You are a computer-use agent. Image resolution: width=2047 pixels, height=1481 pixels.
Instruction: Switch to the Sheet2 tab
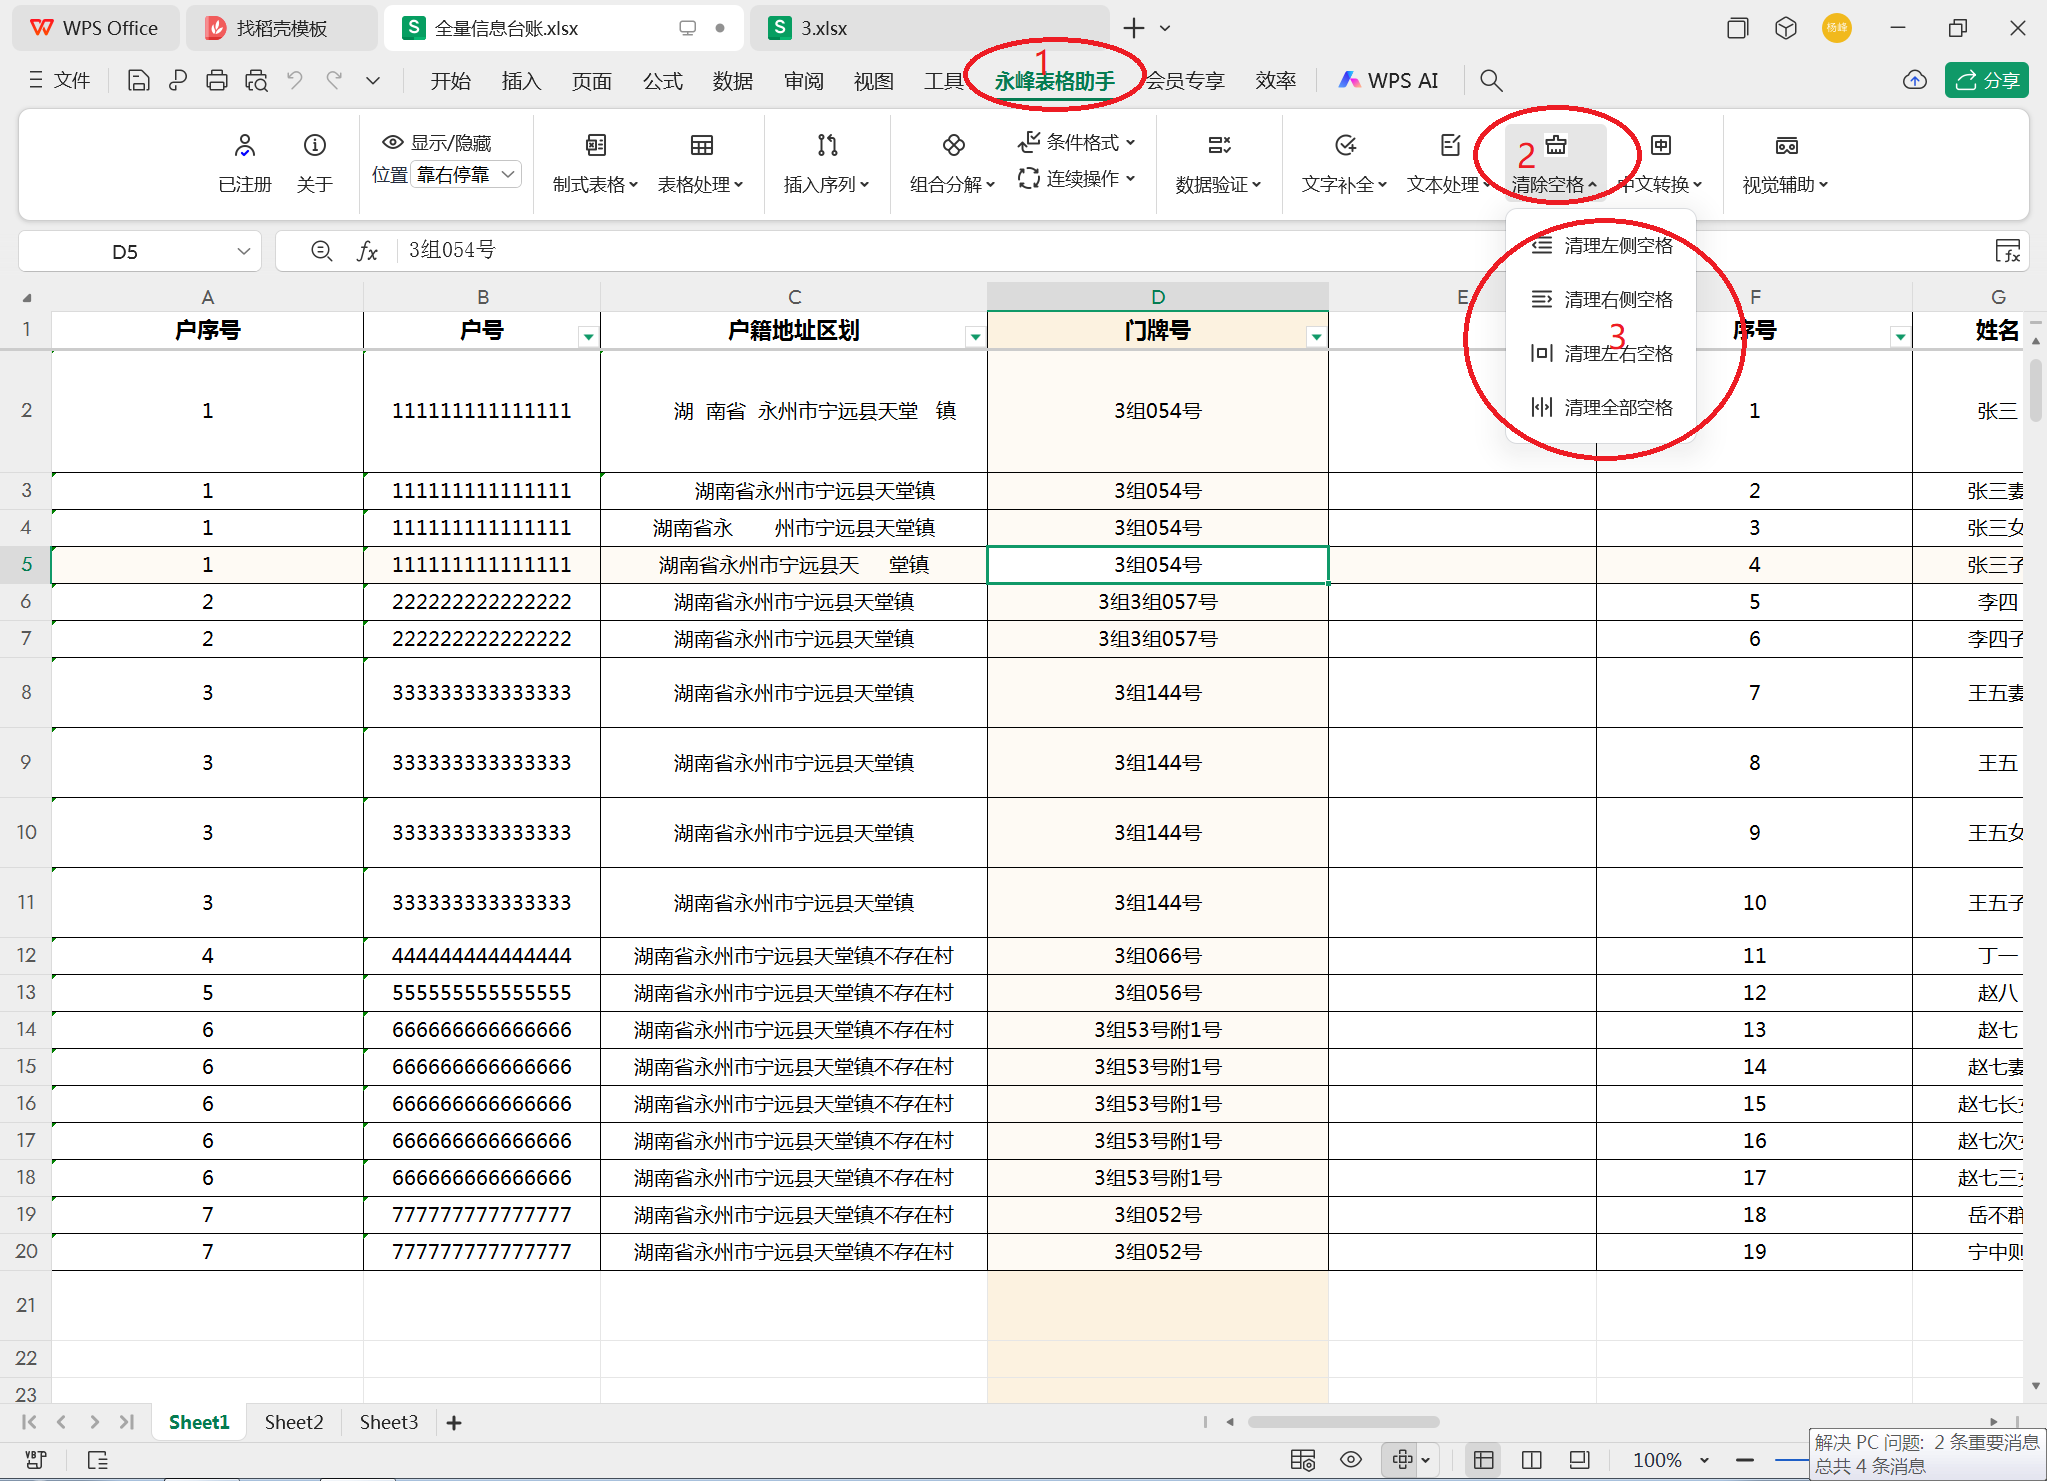click(x=293, y=1422)
